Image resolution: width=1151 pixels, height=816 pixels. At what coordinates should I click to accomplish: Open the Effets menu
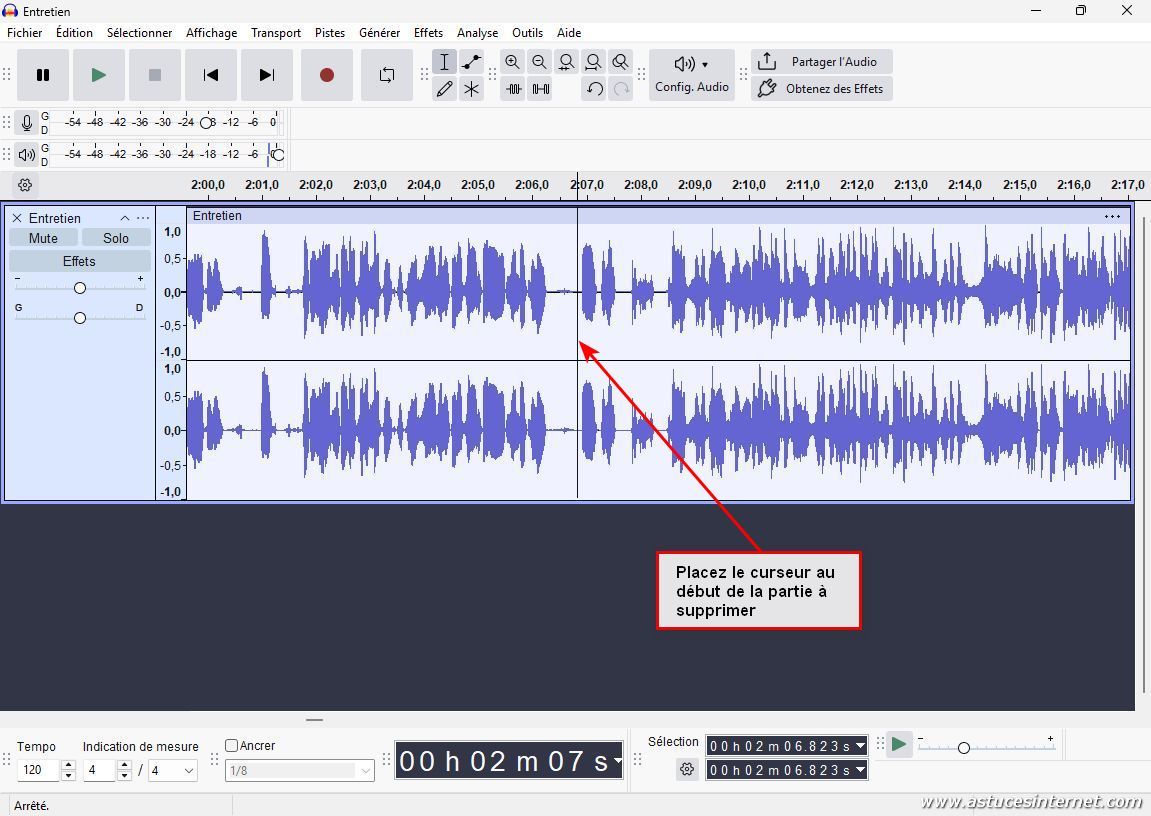click(428, 33)
